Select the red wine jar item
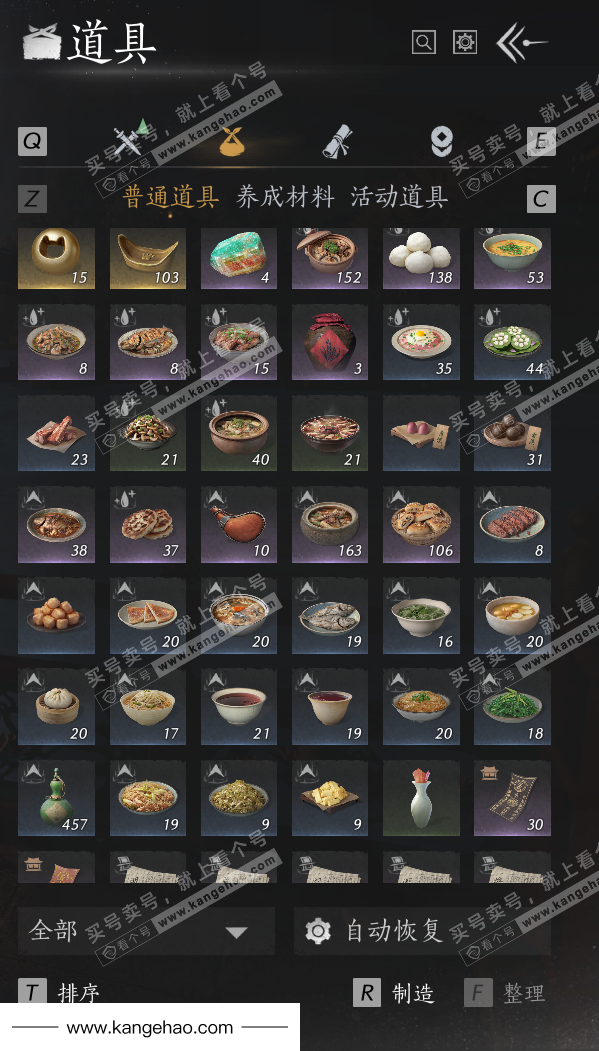The height and width of the screenshot is (1051, 599). pos(330,342)
